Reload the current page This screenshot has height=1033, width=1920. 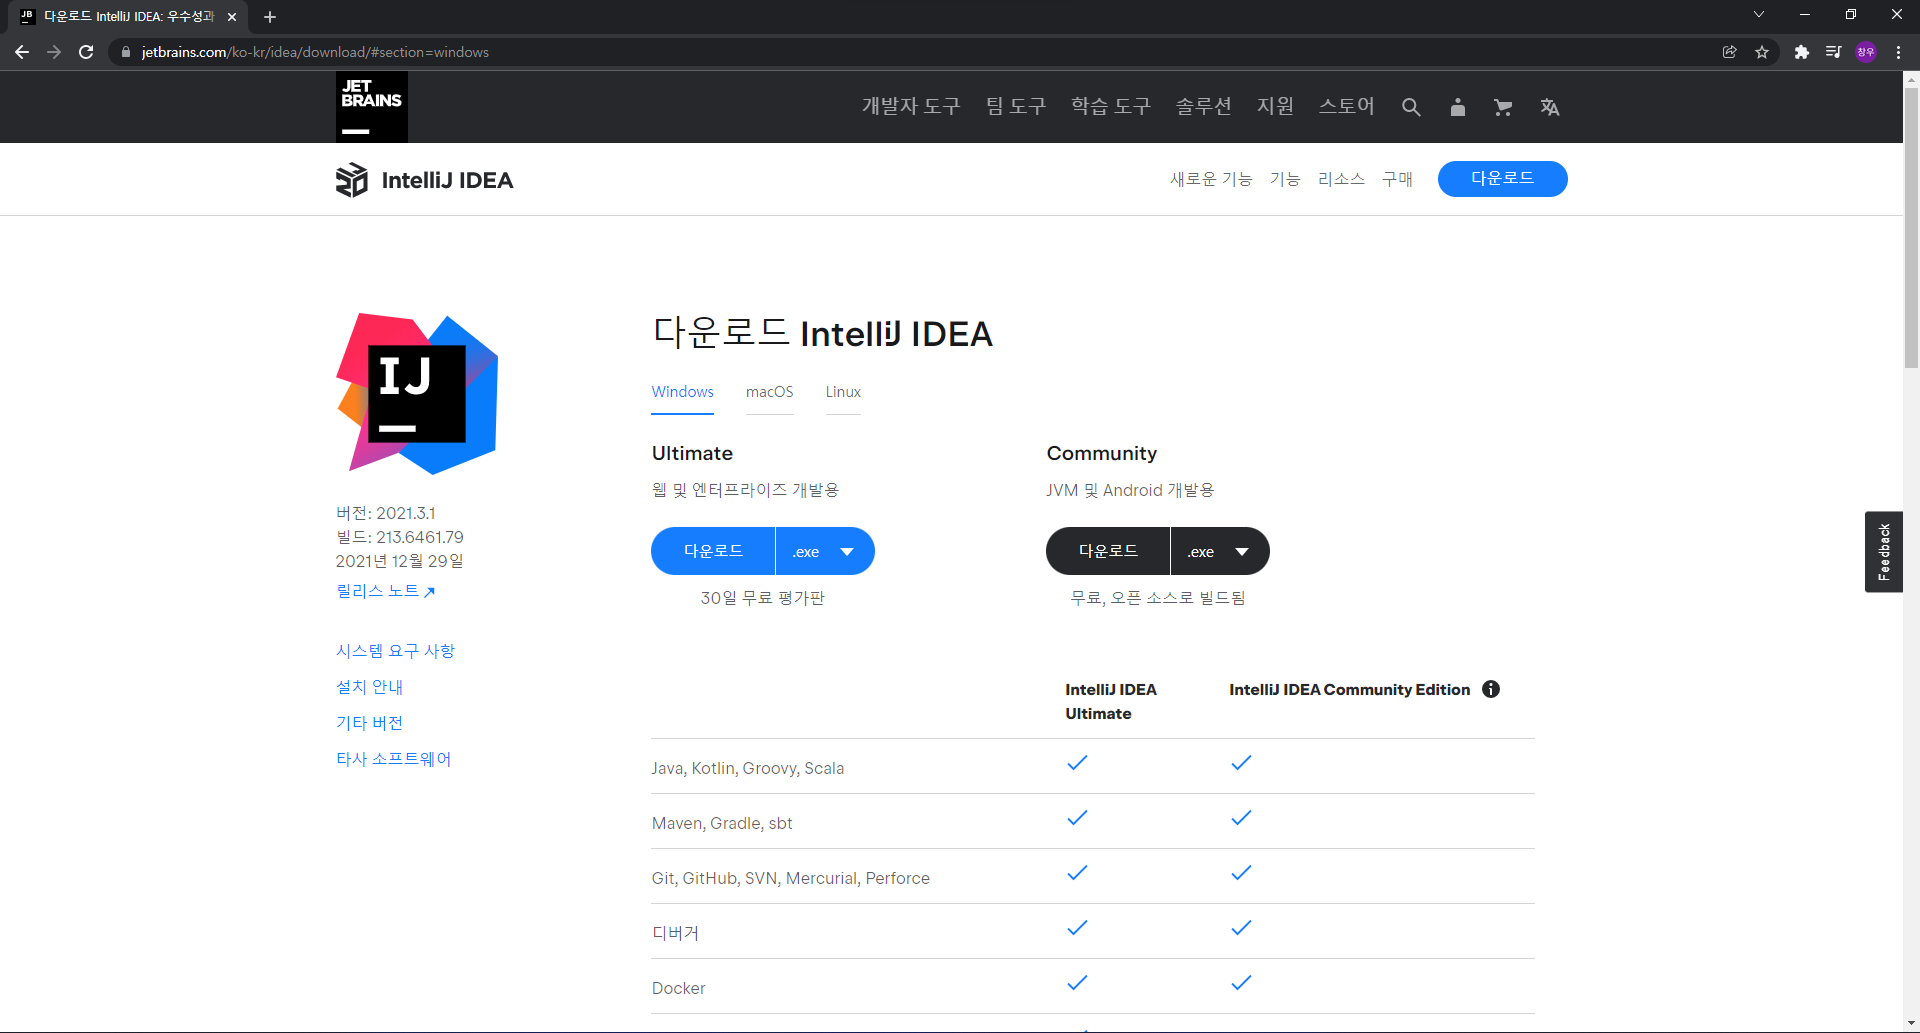[x=86, y=52]
